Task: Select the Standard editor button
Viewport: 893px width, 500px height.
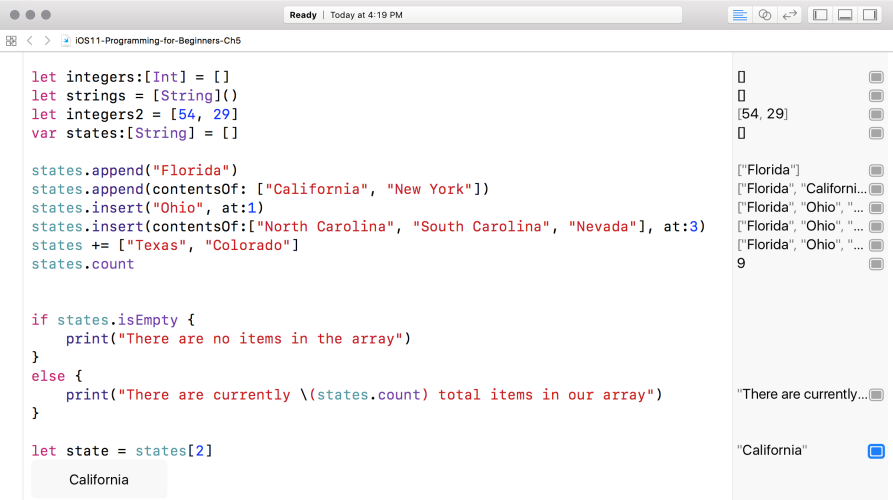Action: tap(739, 15)
